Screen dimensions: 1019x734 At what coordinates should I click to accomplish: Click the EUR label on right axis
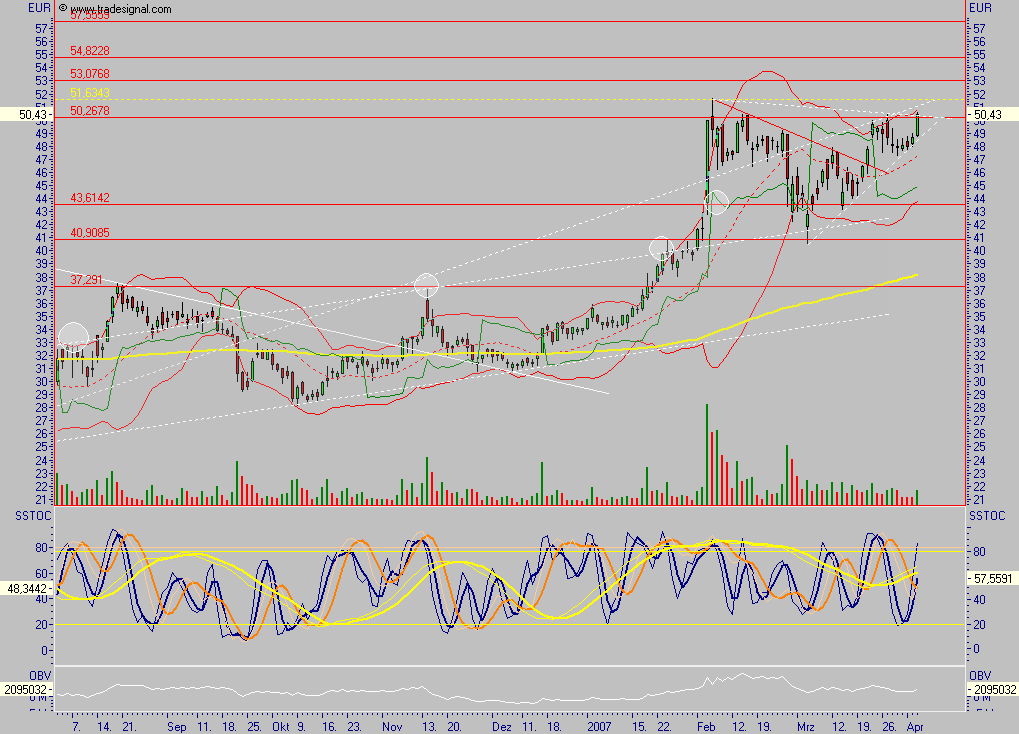pos(980,8)
